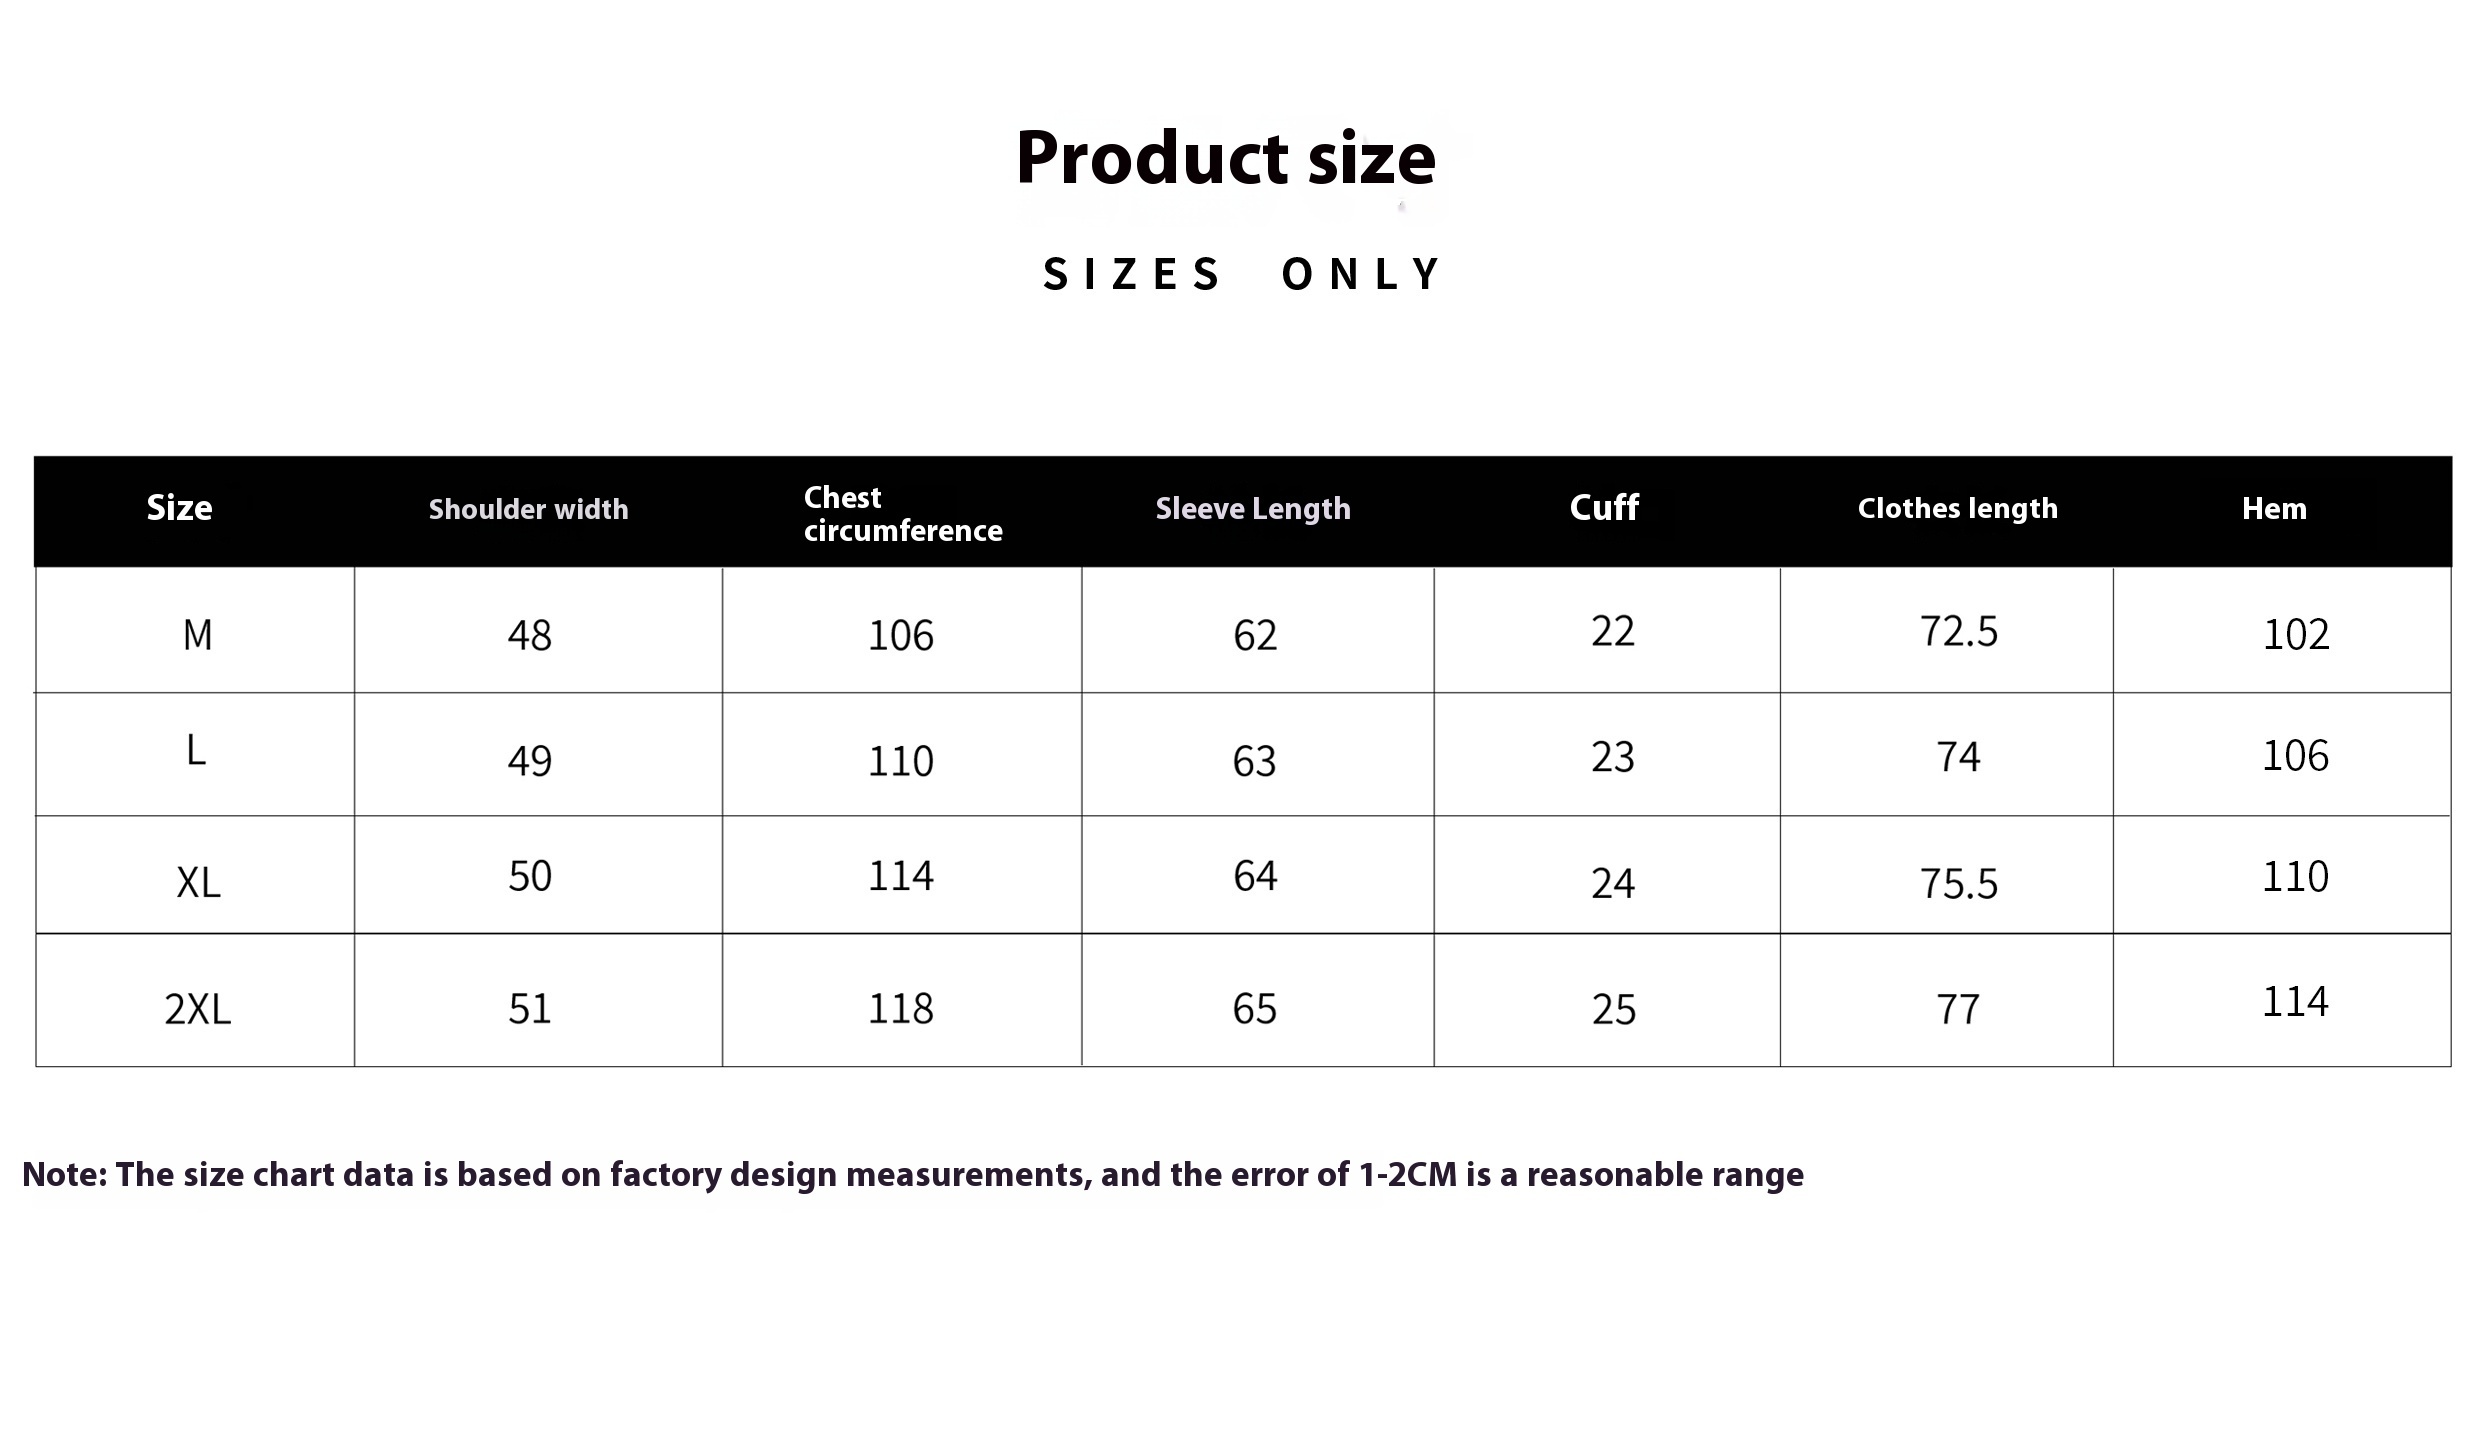Click the Chest circumference header
The image size is (2480, 1450).
[903, 514]
